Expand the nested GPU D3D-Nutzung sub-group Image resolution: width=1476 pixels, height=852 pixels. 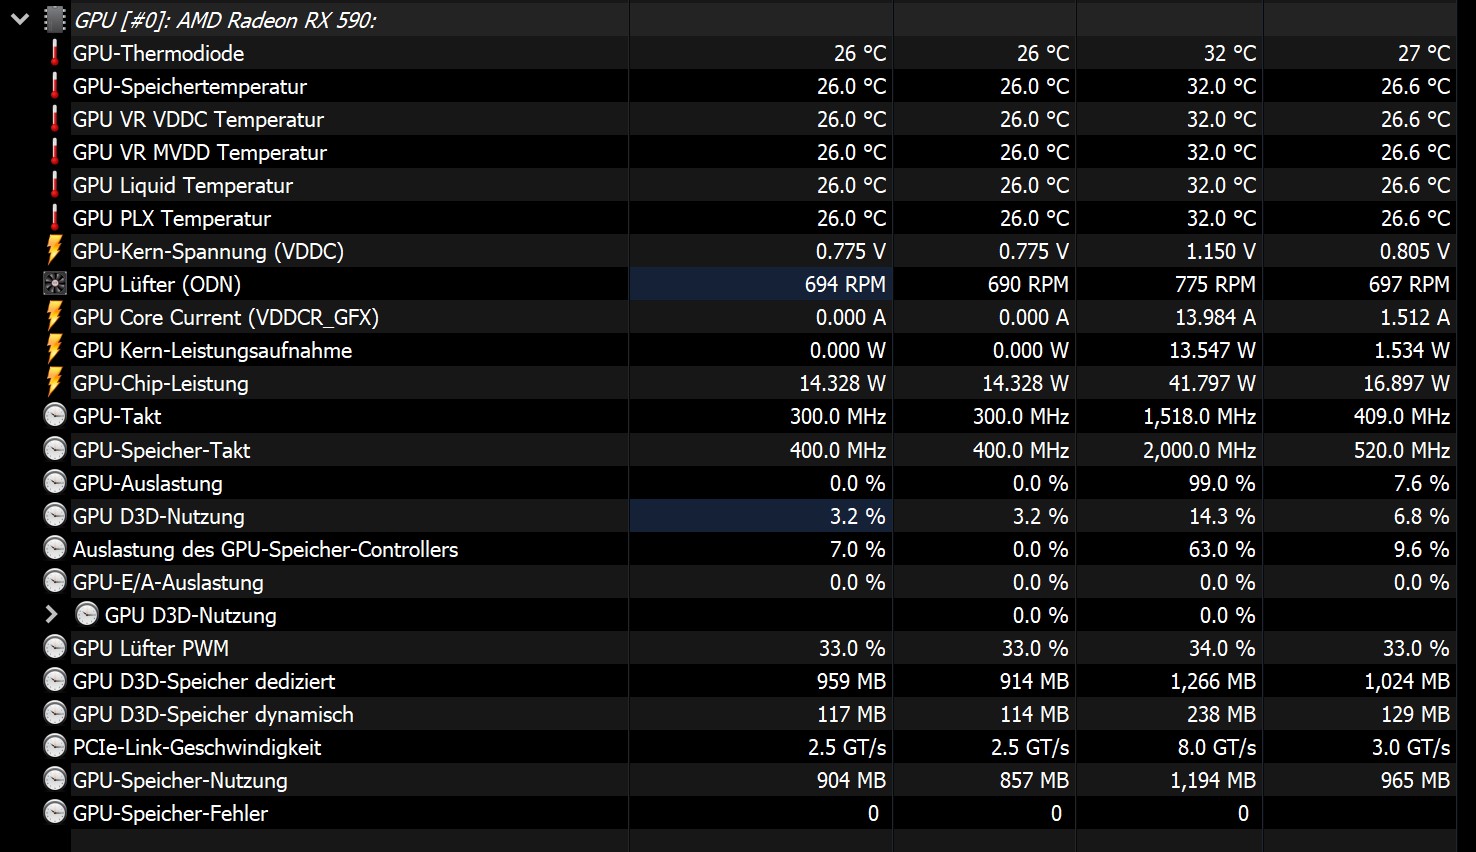coord(52,614)
